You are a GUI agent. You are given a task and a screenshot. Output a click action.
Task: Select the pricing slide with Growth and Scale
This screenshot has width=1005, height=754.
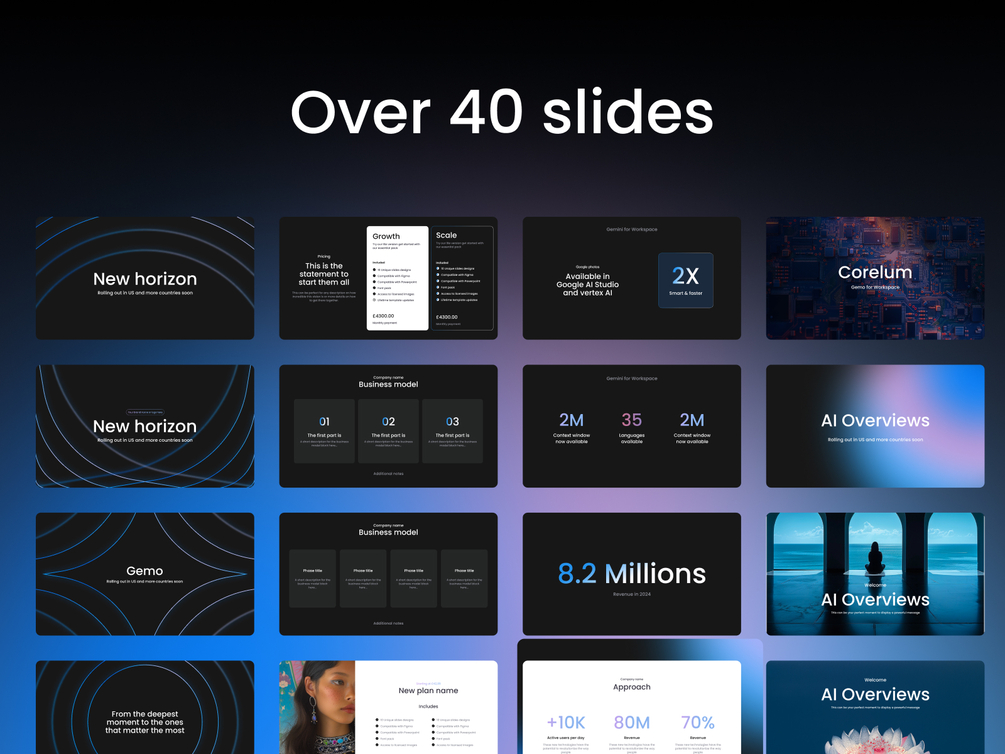[x=388, y=278]
